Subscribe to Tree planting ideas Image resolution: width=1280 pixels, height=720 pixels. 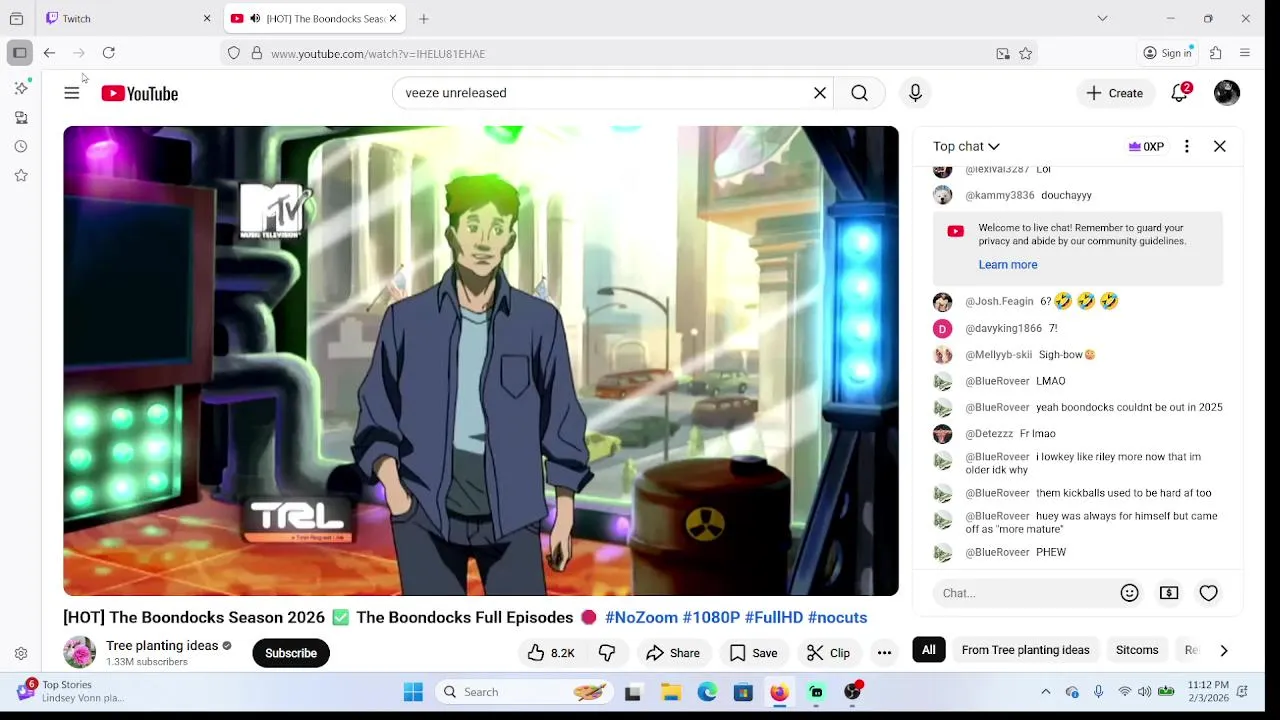[x=291, y=653]
